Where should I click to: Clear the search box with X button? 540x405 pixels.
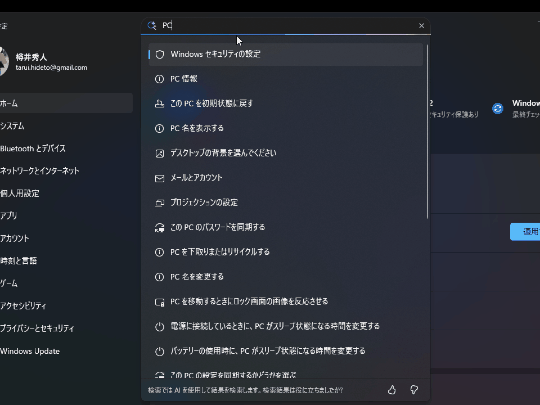pyautogui.click(x=421, y=25)
